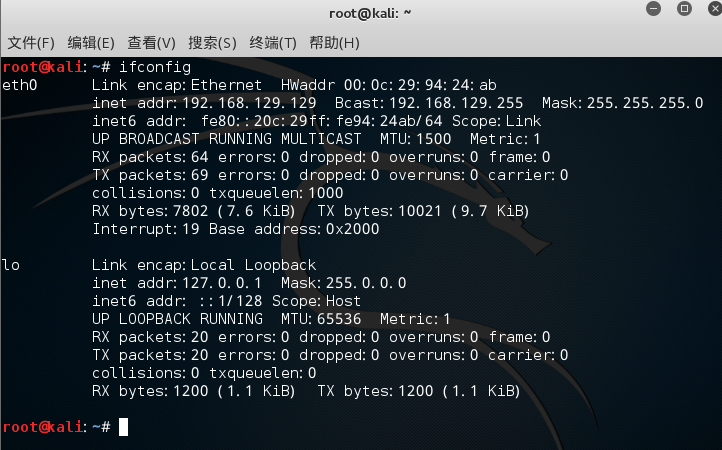The width and height of the screenshot is (722, 450).
Task: Open the 帮助(H) menu
Action: click(334, 43)
